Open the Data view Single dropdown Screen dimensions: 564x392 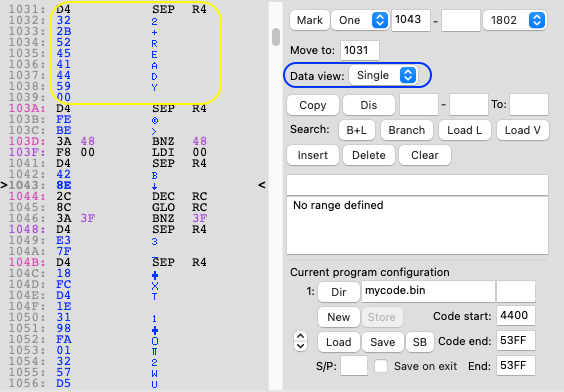pyautogui.click(x=383, y=75)
